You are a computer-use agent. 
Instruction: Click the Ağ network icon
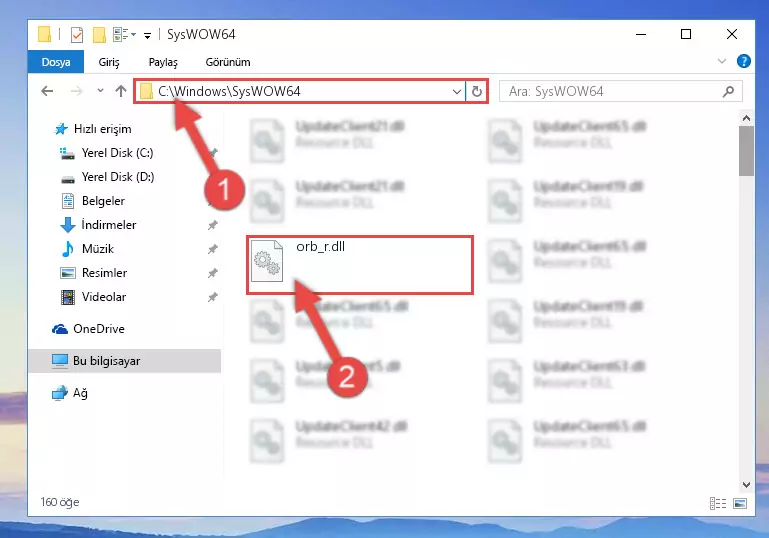click(60, 393)
